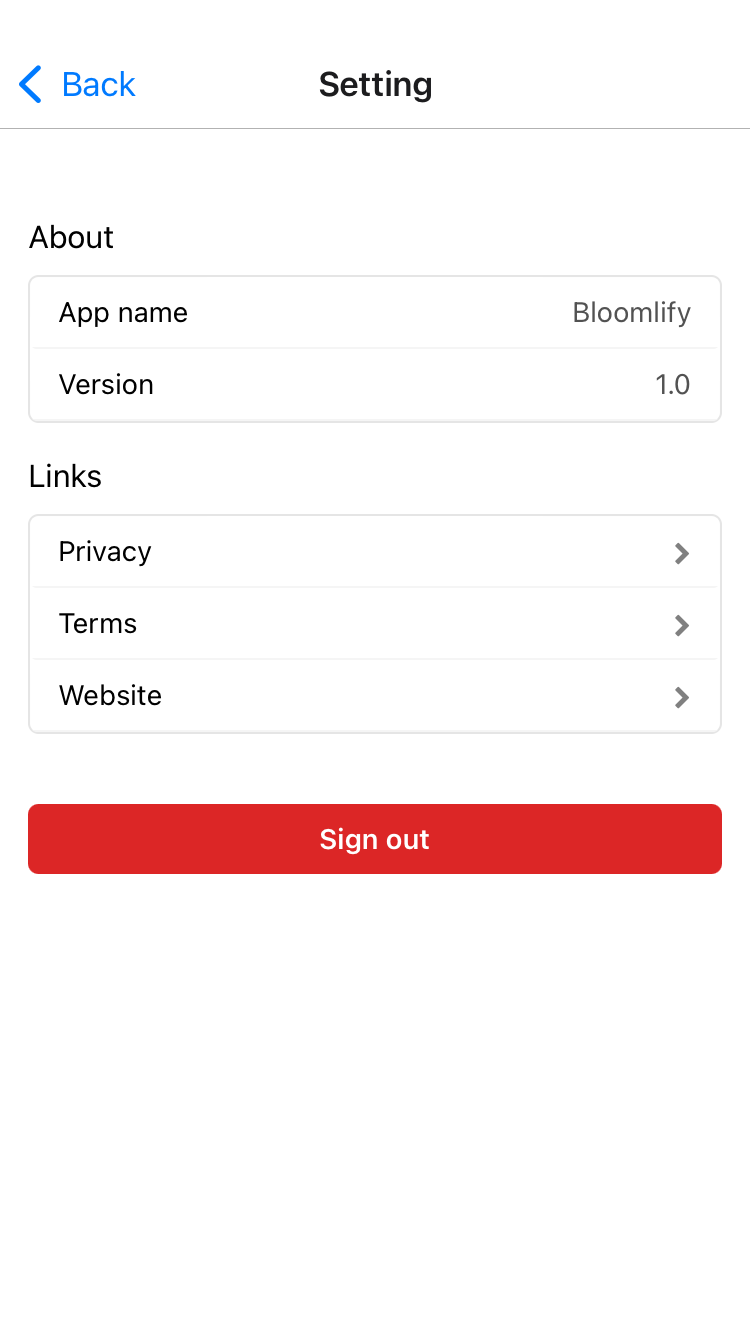The width and height of the screenshot is (750, 1334).
Task: Open the Terms row chevron arrow
Action: tap(682, 625)
